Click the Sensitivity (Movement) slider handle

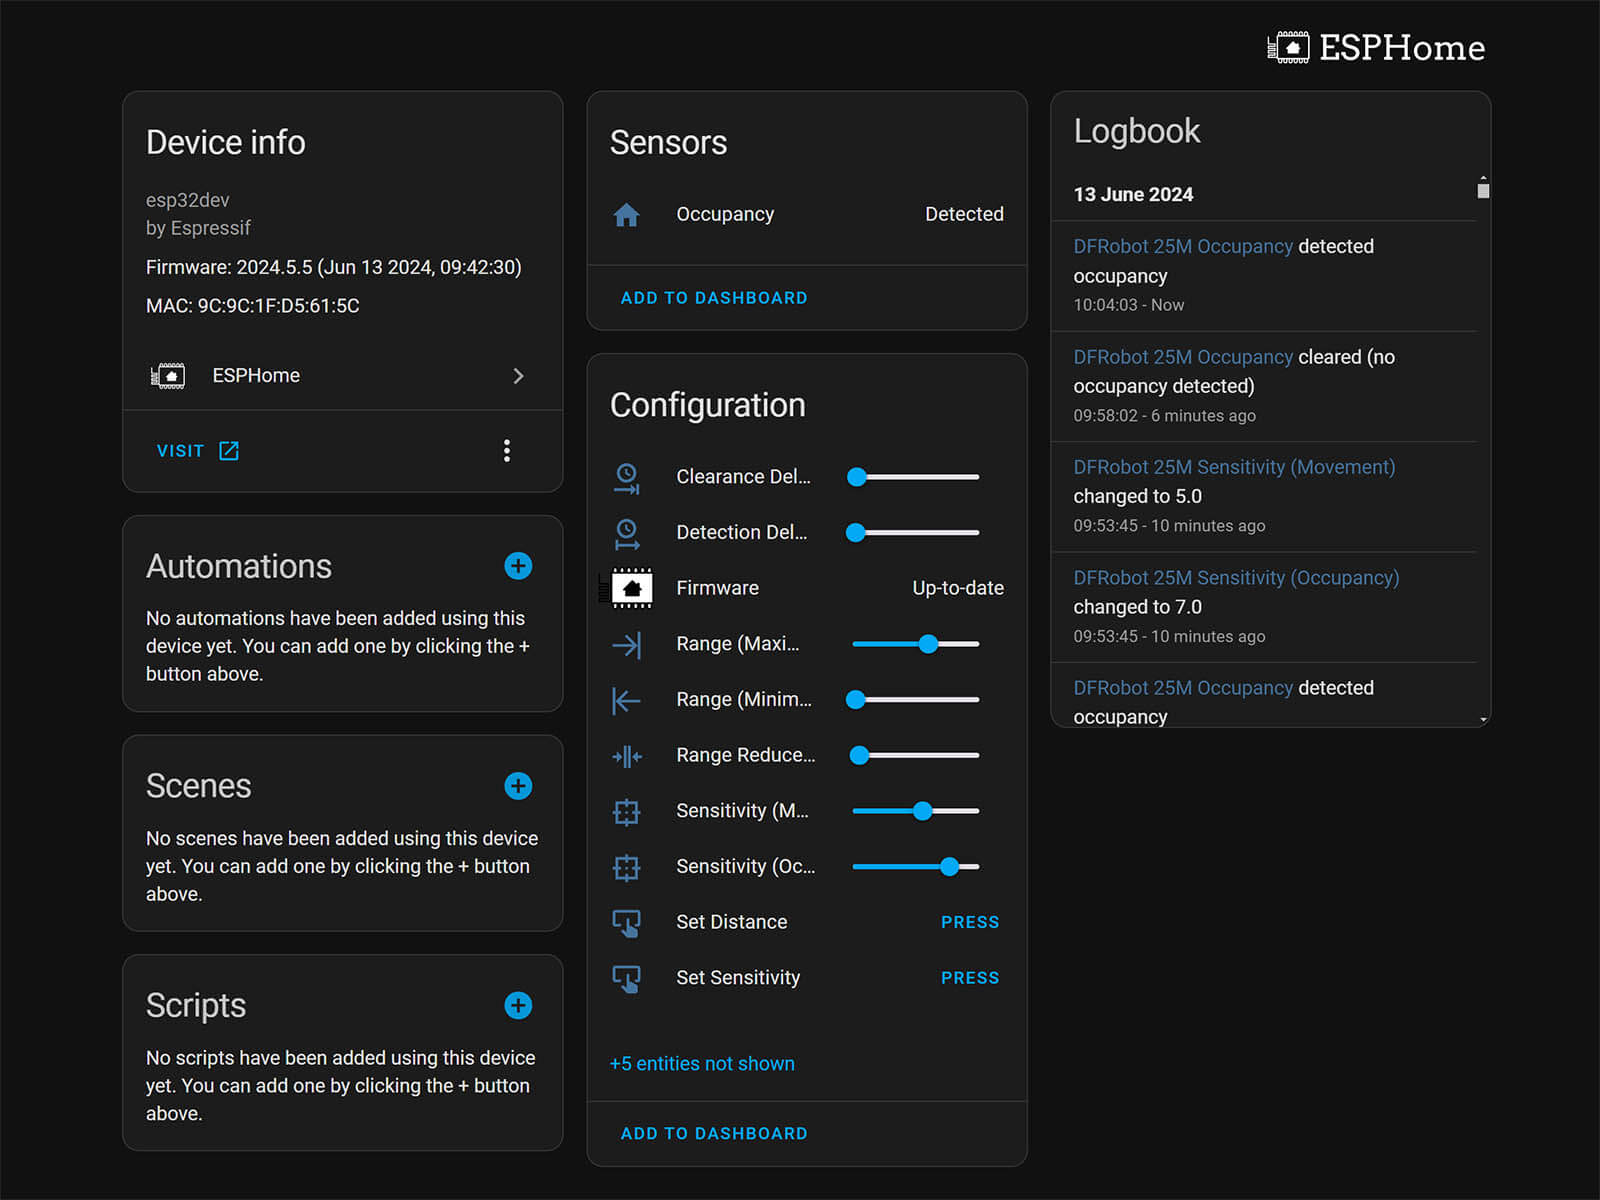(x=922, y=811)
